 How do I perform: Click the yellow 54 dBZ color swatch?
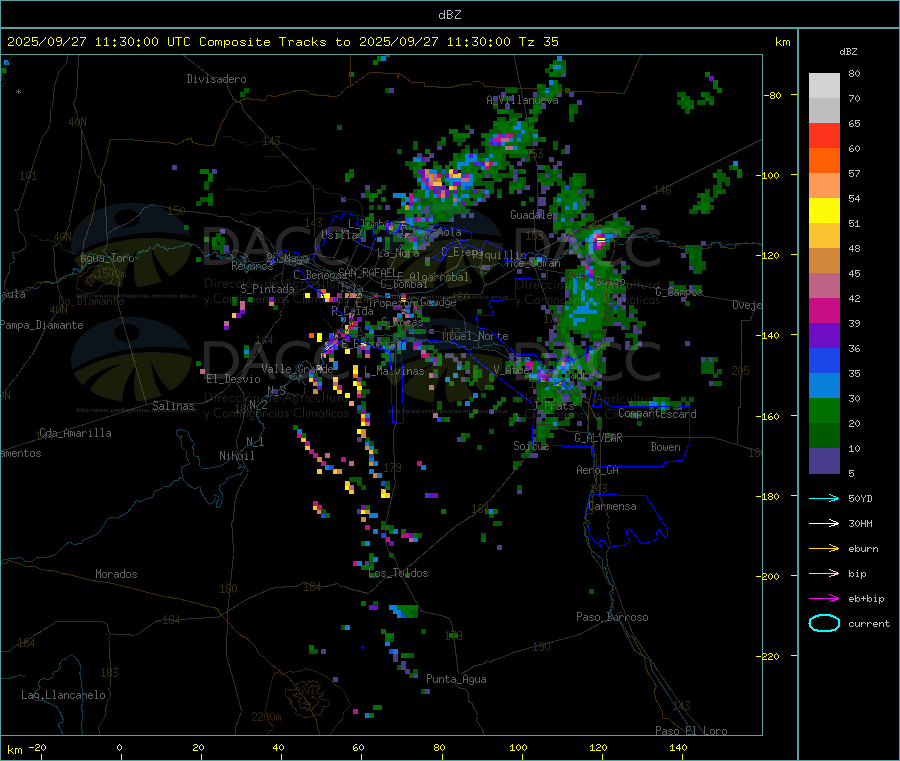coord(824,211)
